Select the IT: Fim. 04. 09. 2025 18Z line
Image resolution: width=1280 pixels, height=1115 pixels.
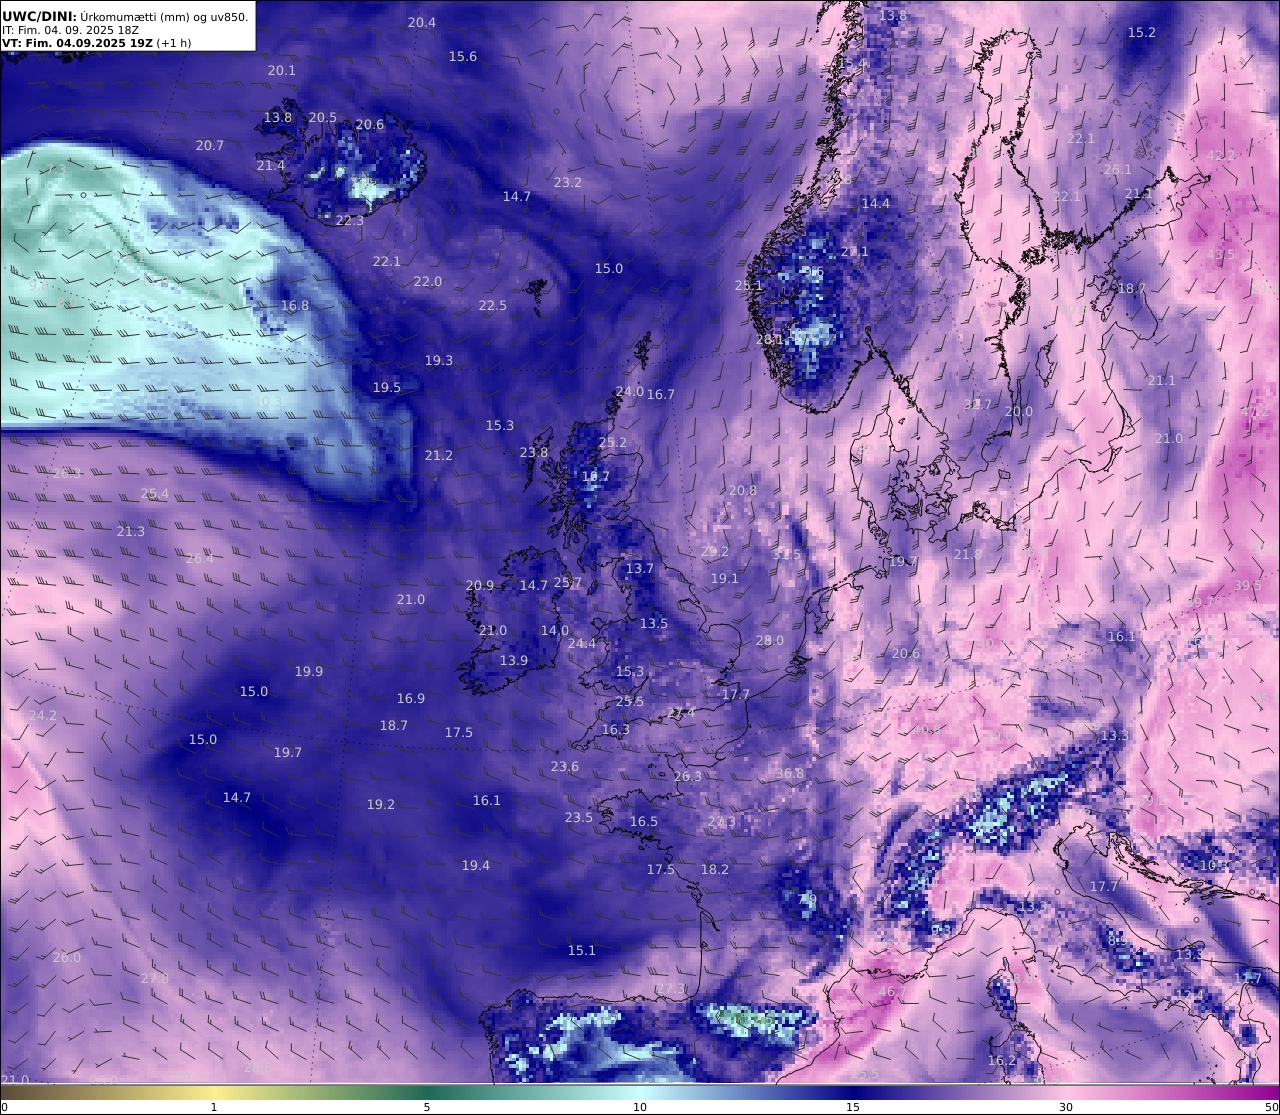pos(70,30)
